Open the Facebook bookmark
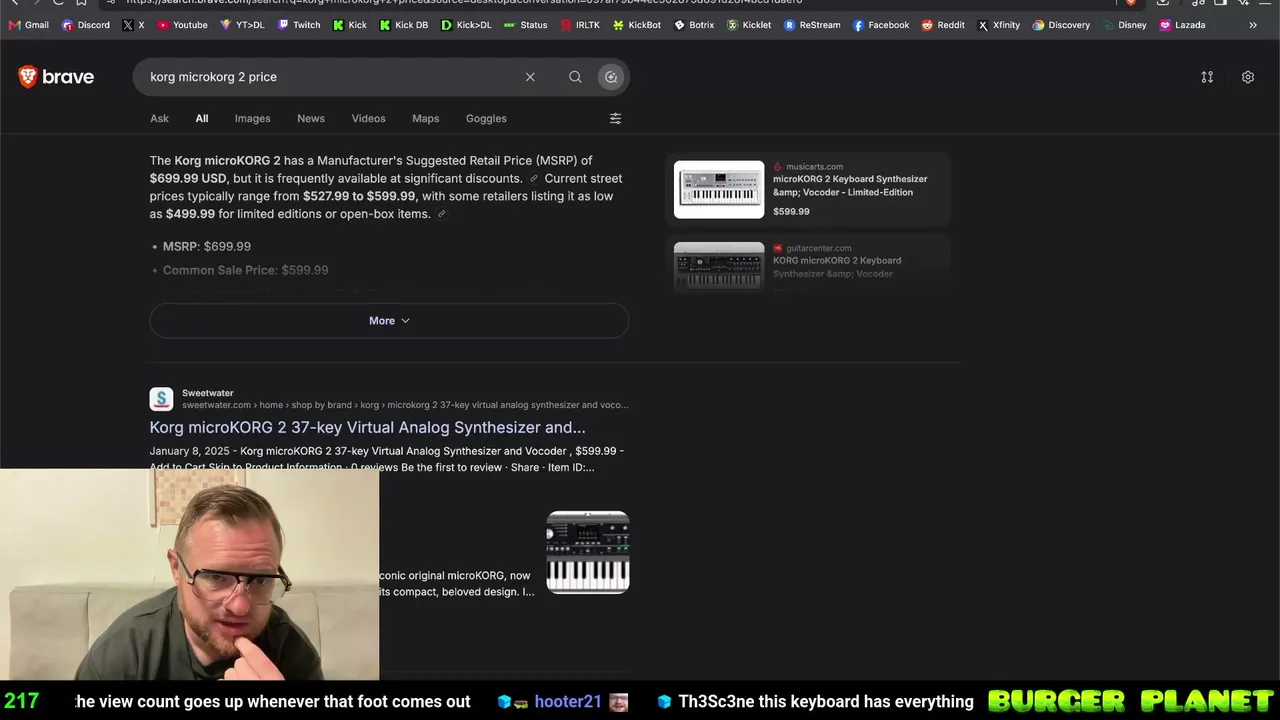 coord(881,25)
